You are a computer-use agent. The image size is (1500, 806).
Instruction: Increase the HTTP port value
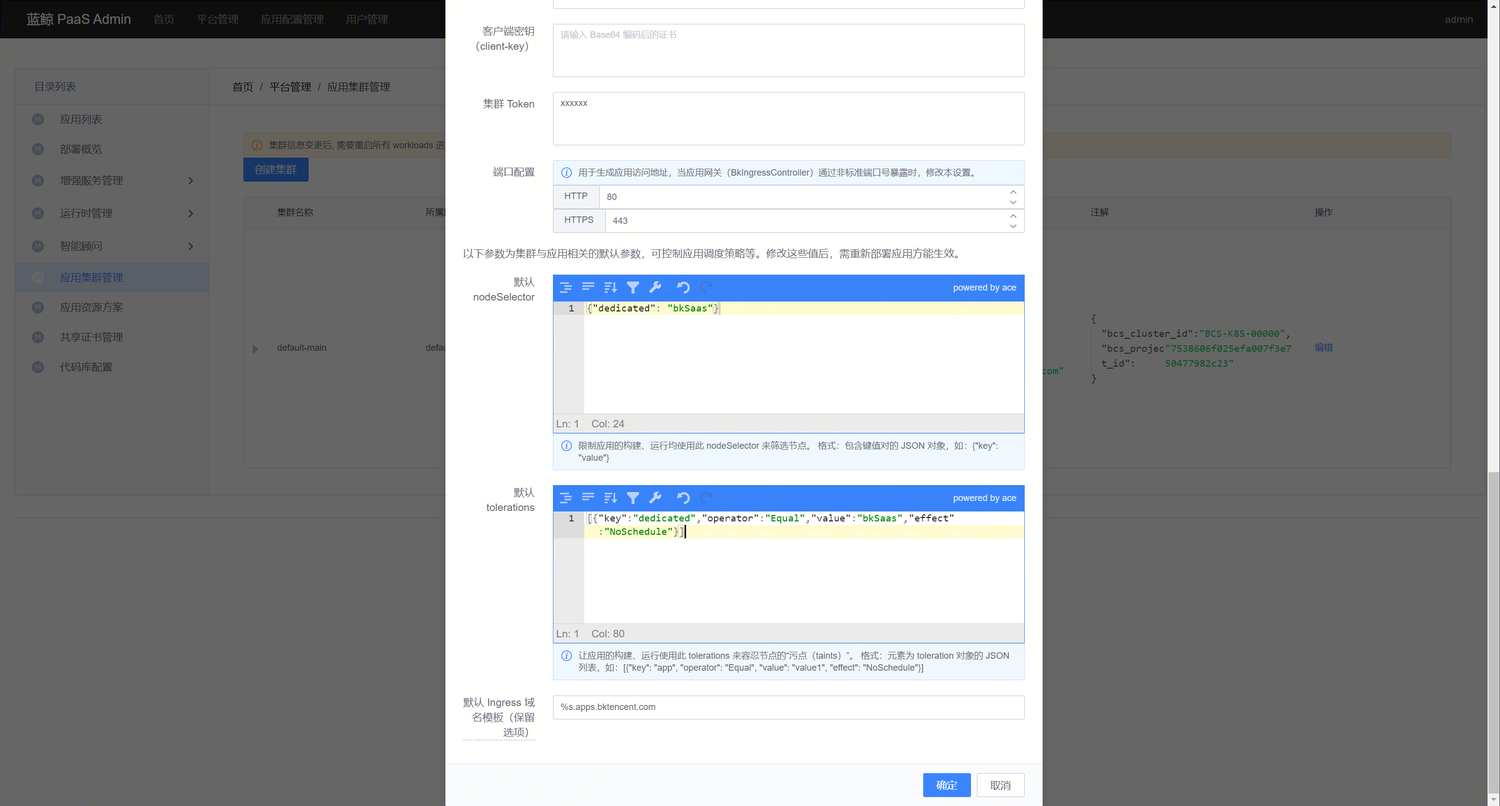pos(1013,192)
